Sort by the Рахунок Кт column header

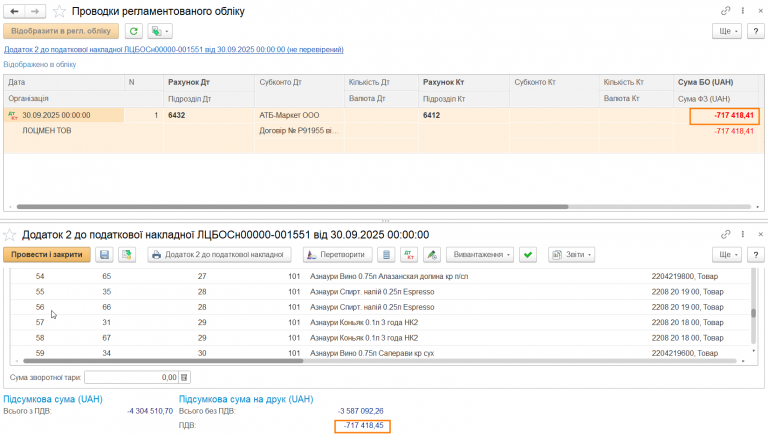coord(464,82)
